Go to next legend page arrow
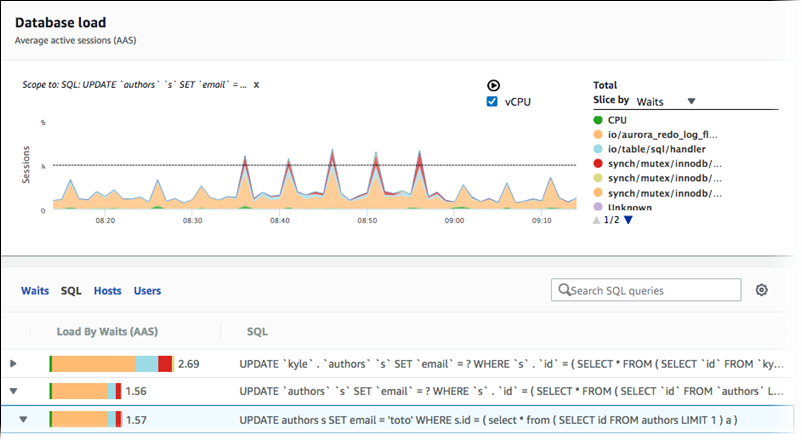802x441 pixels. coord(628,220)
